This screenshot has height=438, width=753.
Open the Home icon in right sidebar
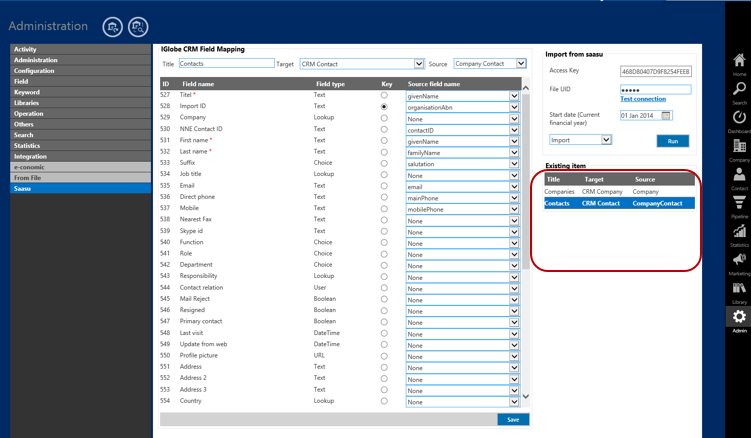click(739, 61)
